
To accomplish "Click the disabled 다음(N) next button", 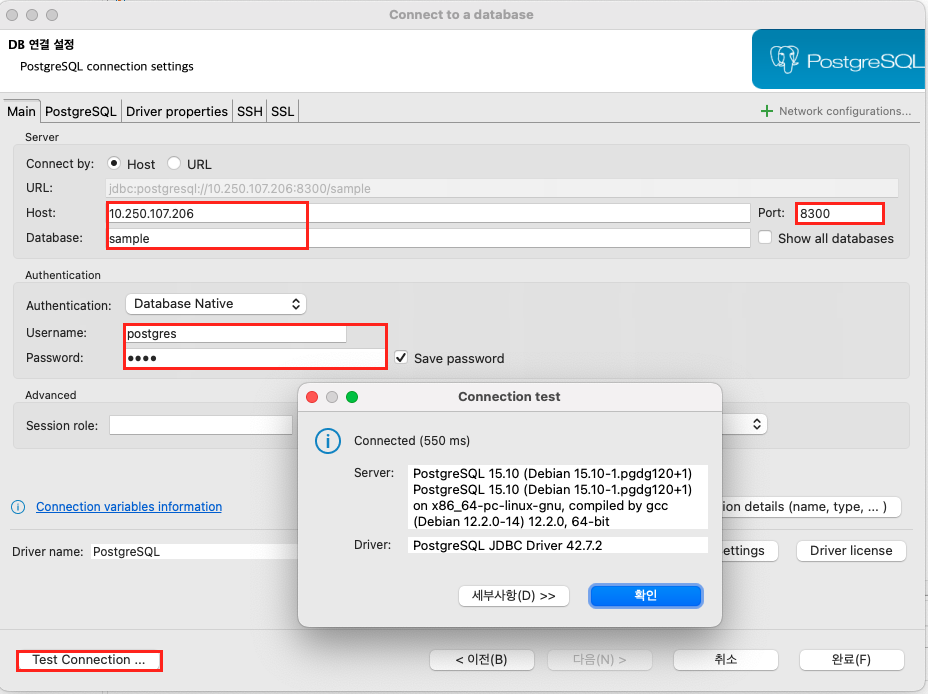I will [600, 660].
